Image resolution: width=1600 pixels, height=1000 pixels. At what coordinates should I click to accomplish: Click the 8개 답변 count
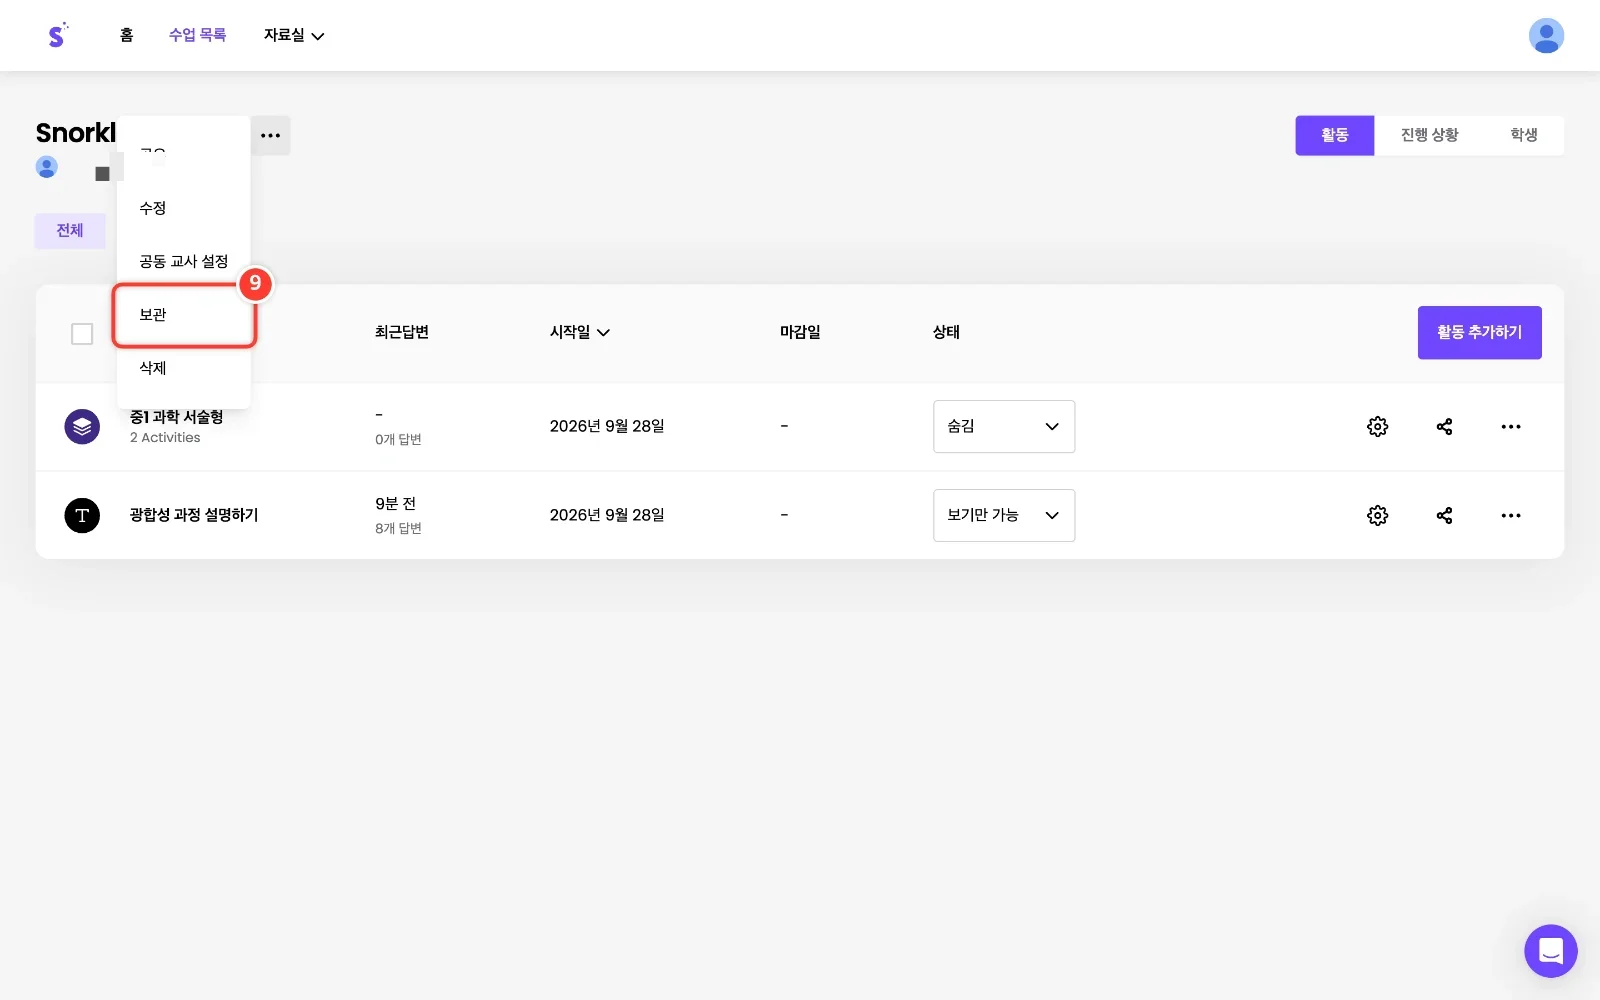pos(398,528)
